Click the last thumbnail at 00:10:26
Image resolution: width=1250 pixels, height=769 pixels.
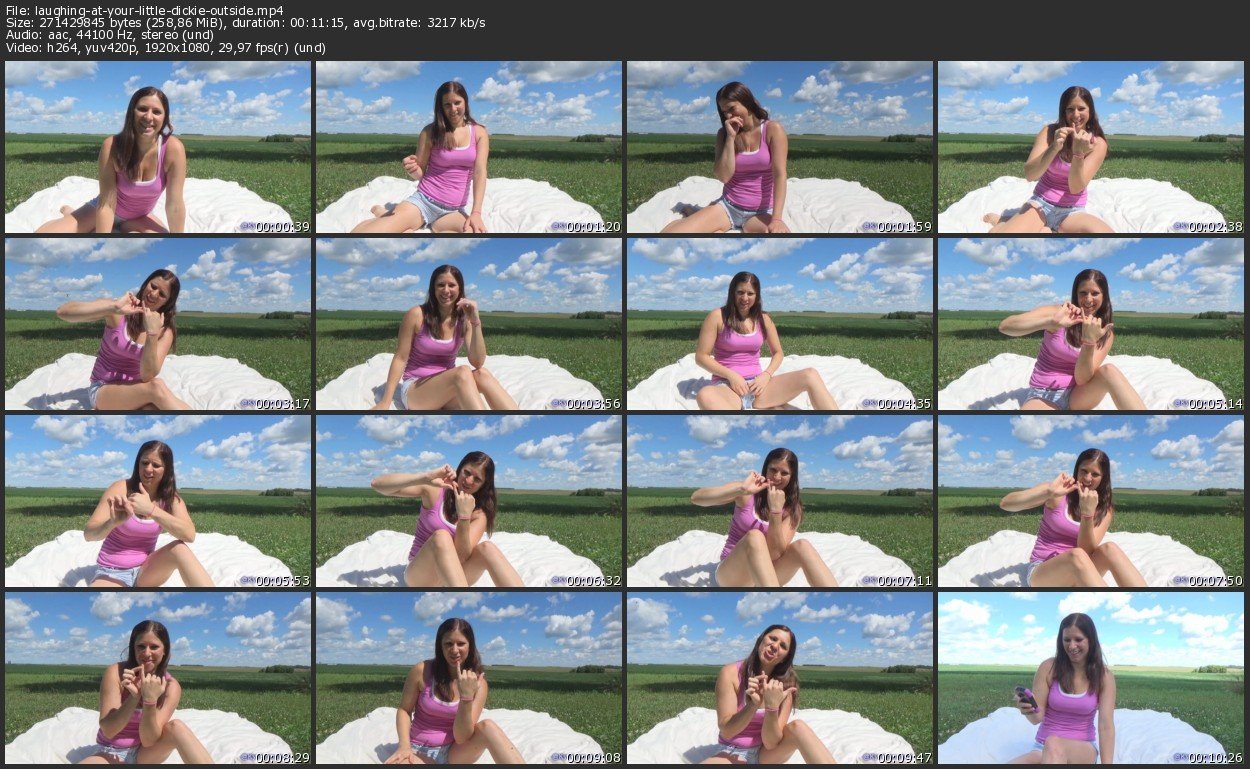(x=1091, y=678)
